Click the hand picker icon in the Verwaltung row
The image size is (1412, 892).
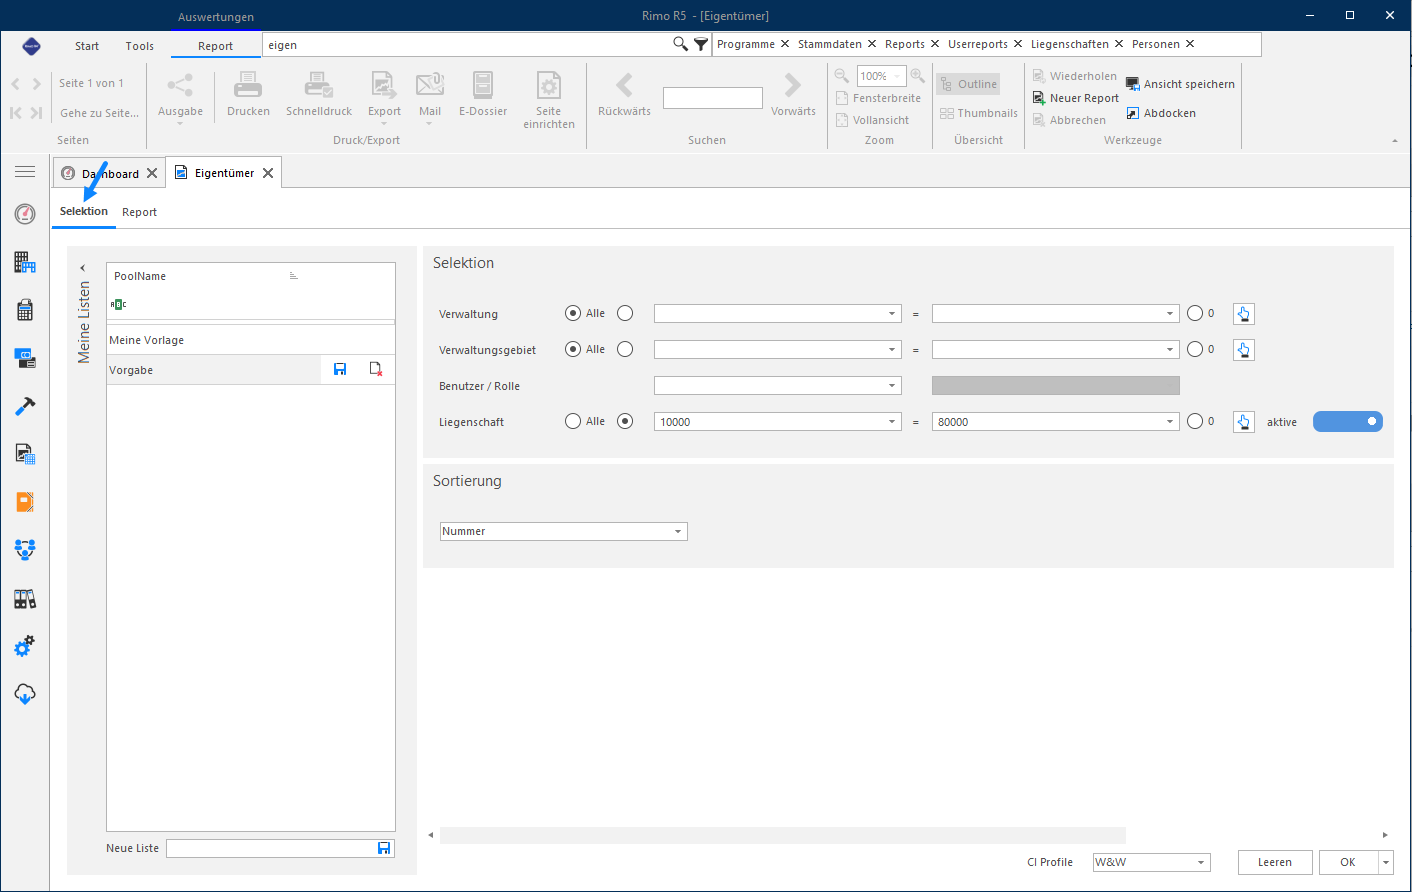click(1243, 314)
